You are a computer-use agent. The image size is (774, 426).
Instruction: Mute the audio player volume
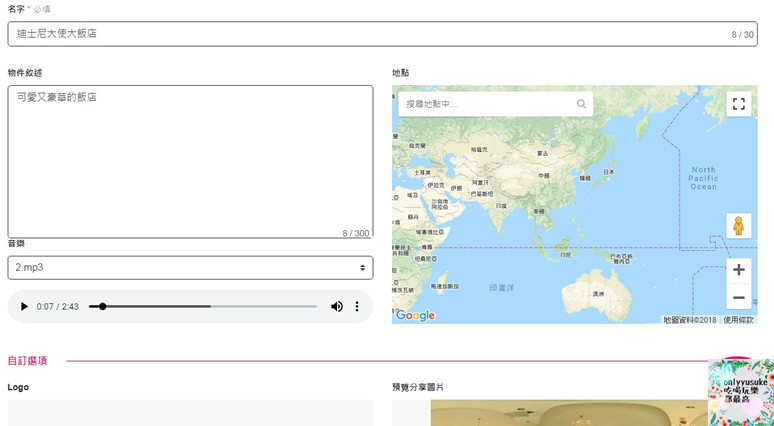tap(337, 307)
